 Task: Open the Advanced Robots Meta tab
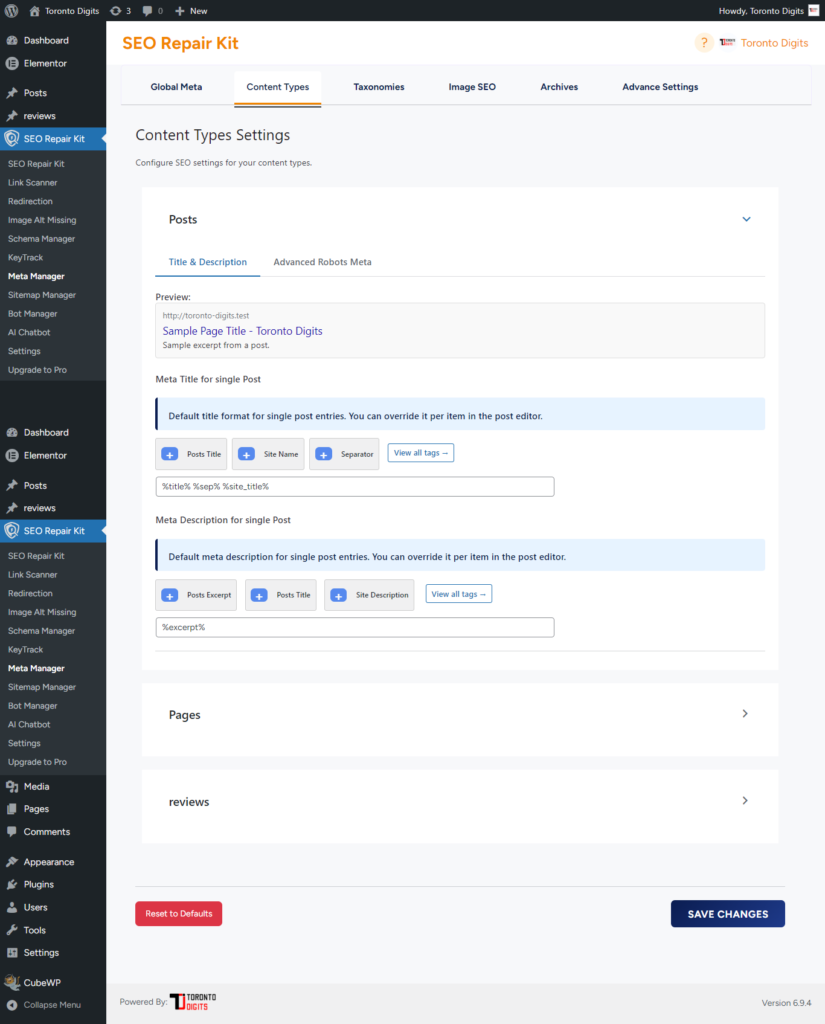[x=322, y=262]
